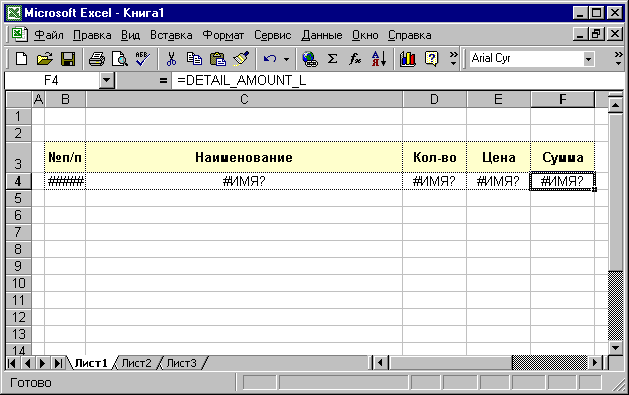Viewport: 629px width, 395px height.
Task: Select the Наименование header cell
Action: (x=244, y=157)
